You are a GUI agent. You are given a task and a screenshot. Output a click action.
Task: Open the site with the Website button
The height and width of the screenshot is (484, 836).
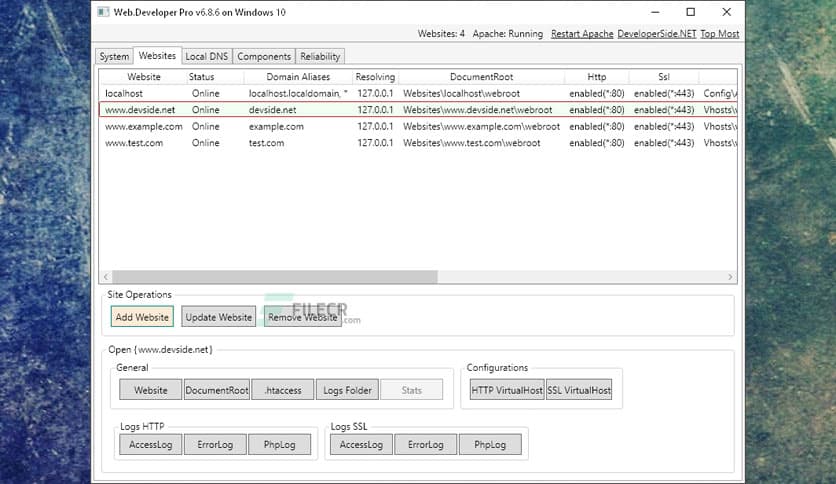[150, 390]
